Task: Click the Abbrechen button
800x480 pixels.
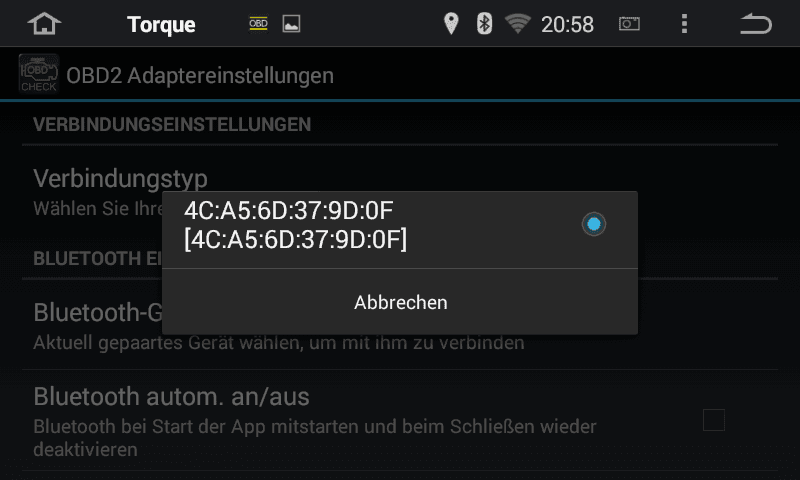Action: coord(400,302)
